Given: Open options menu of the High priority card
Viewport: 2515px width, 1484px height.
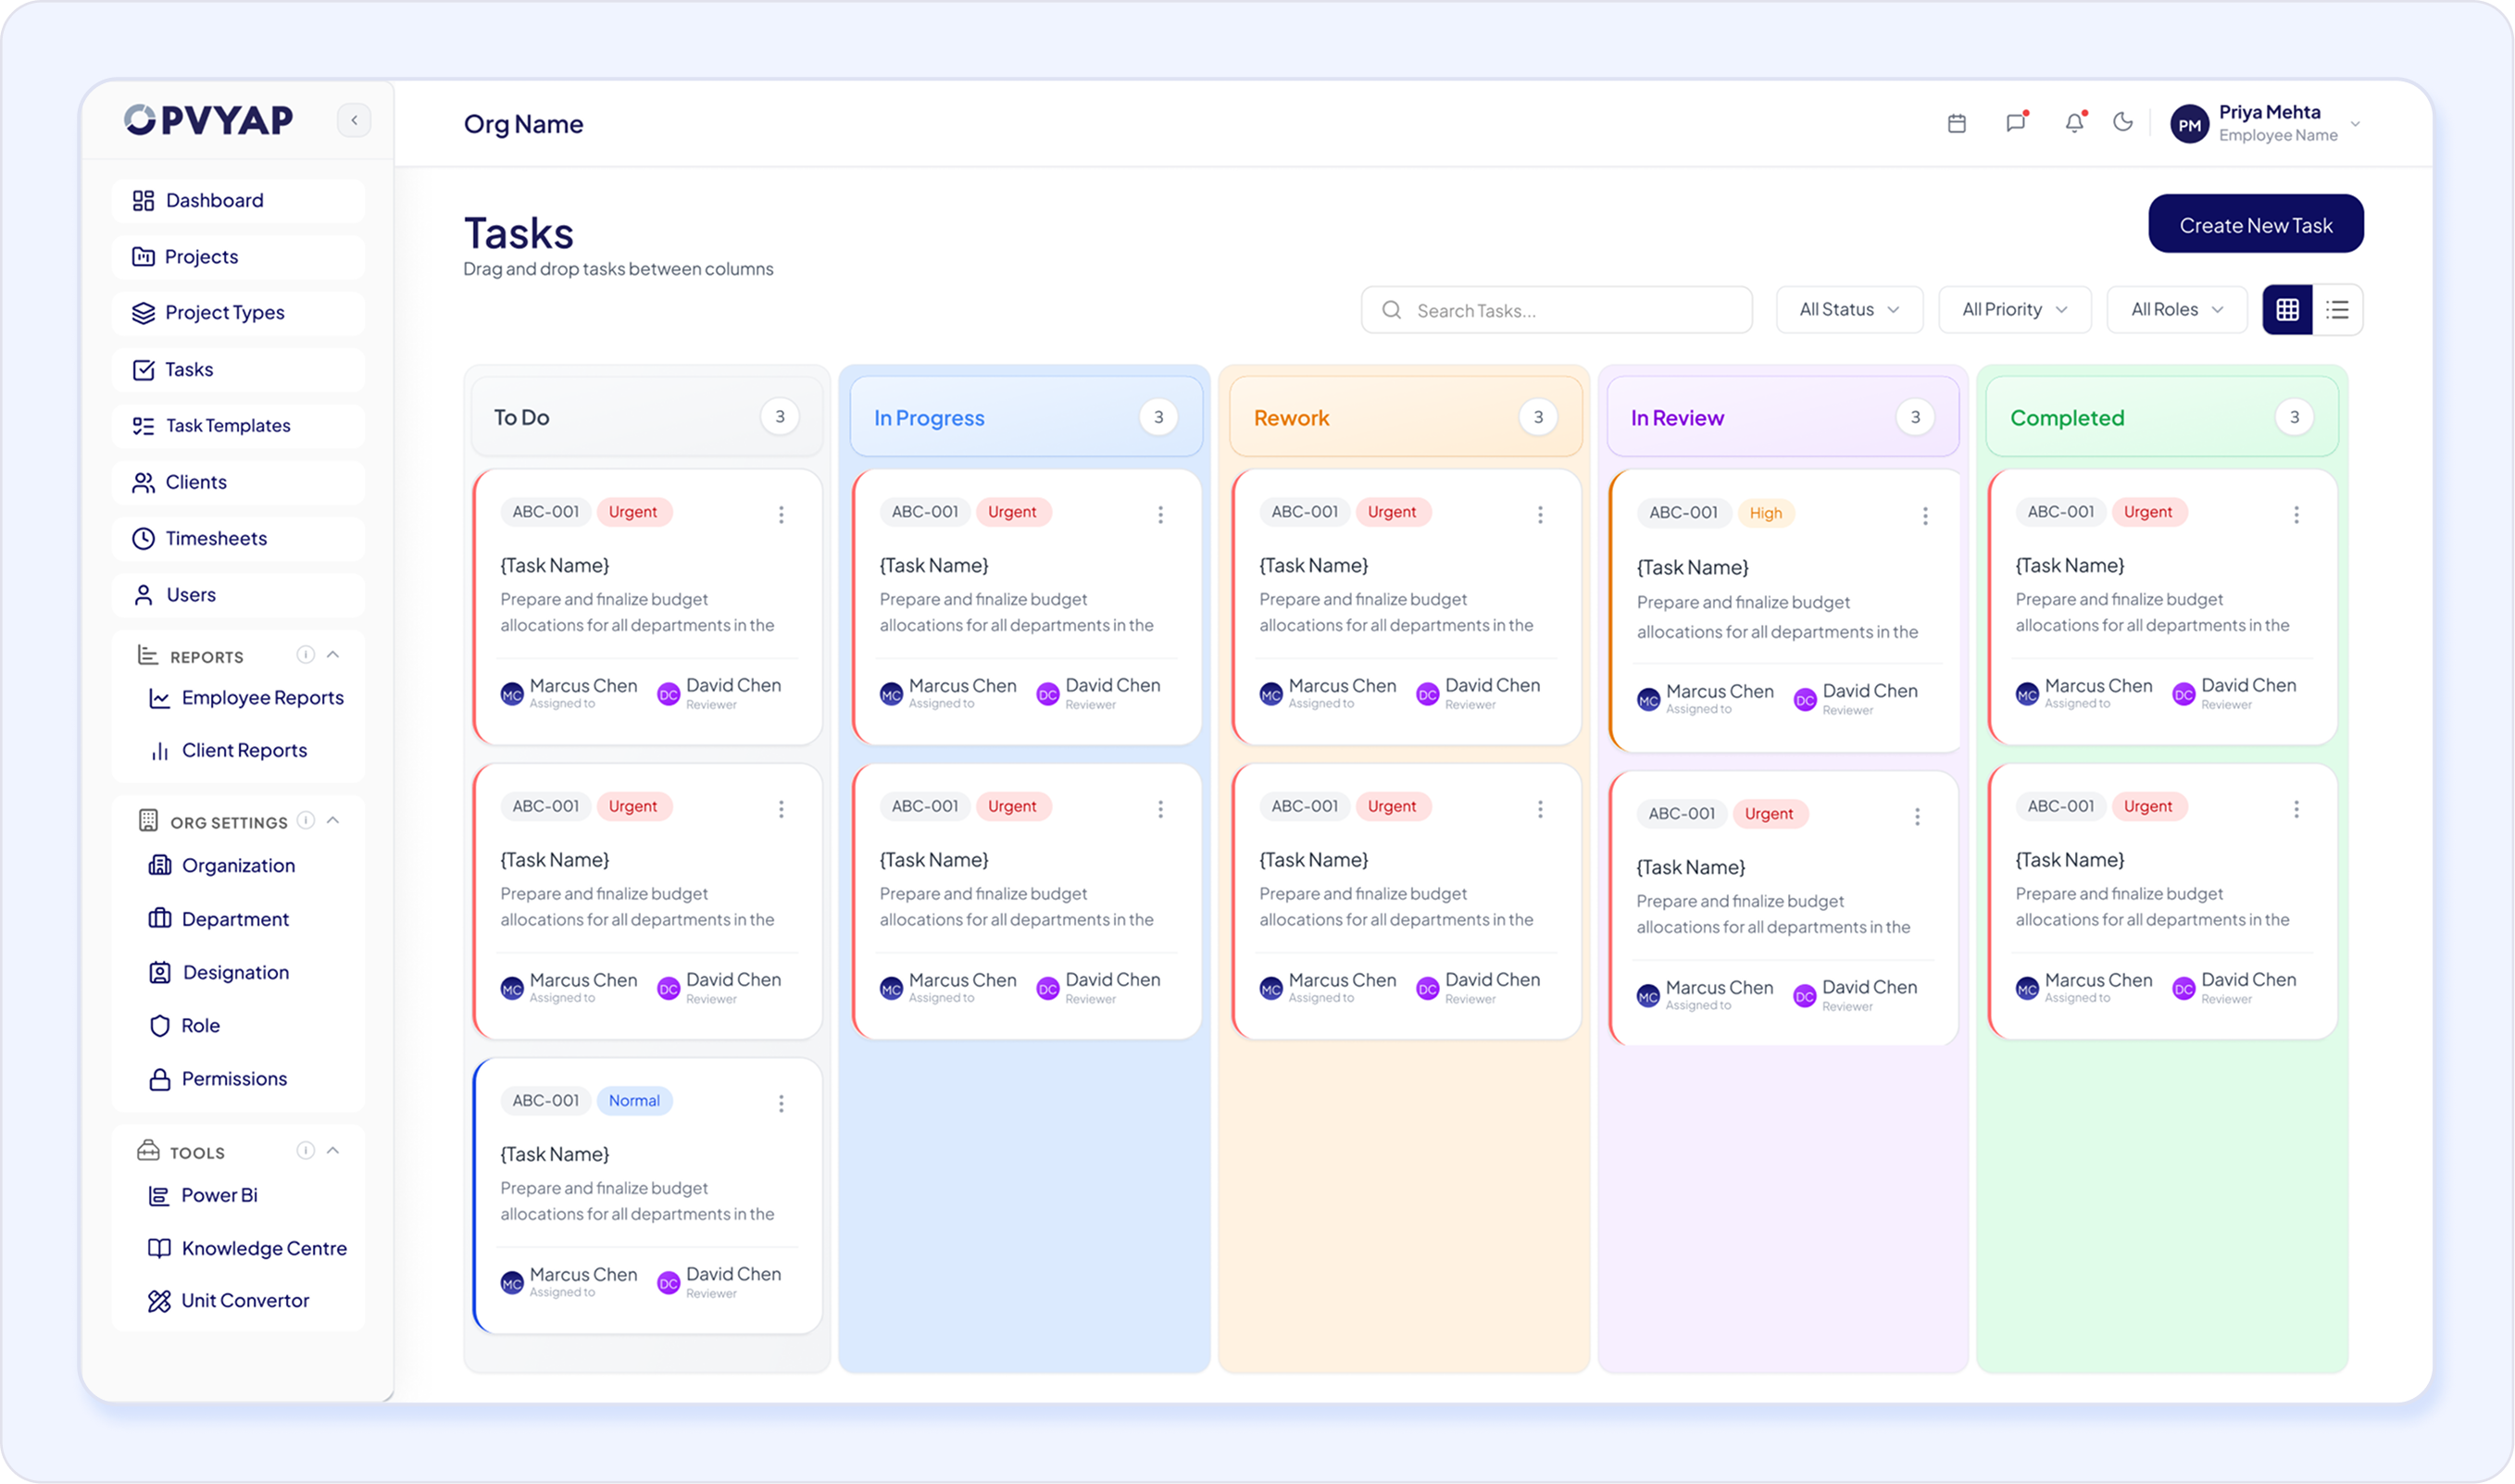Looking at the screenshot, I should [1925, 516].
